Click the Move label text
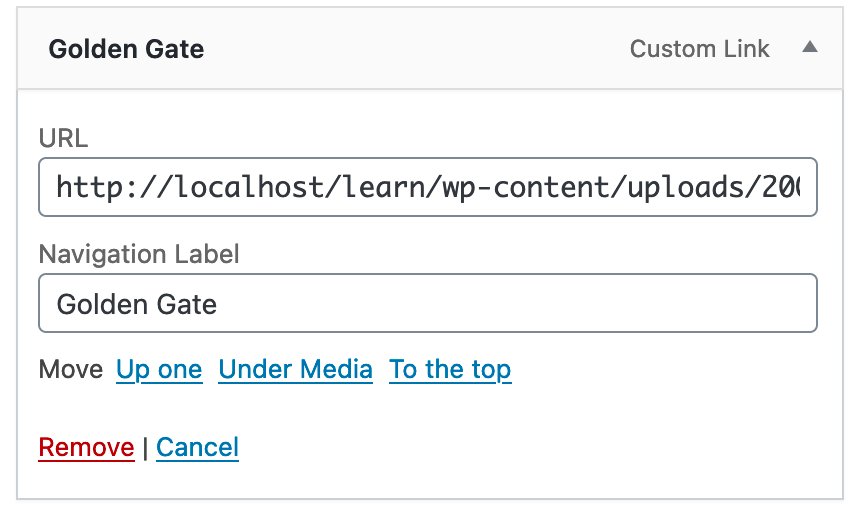The image size is (868, 506). coord(70,370)
